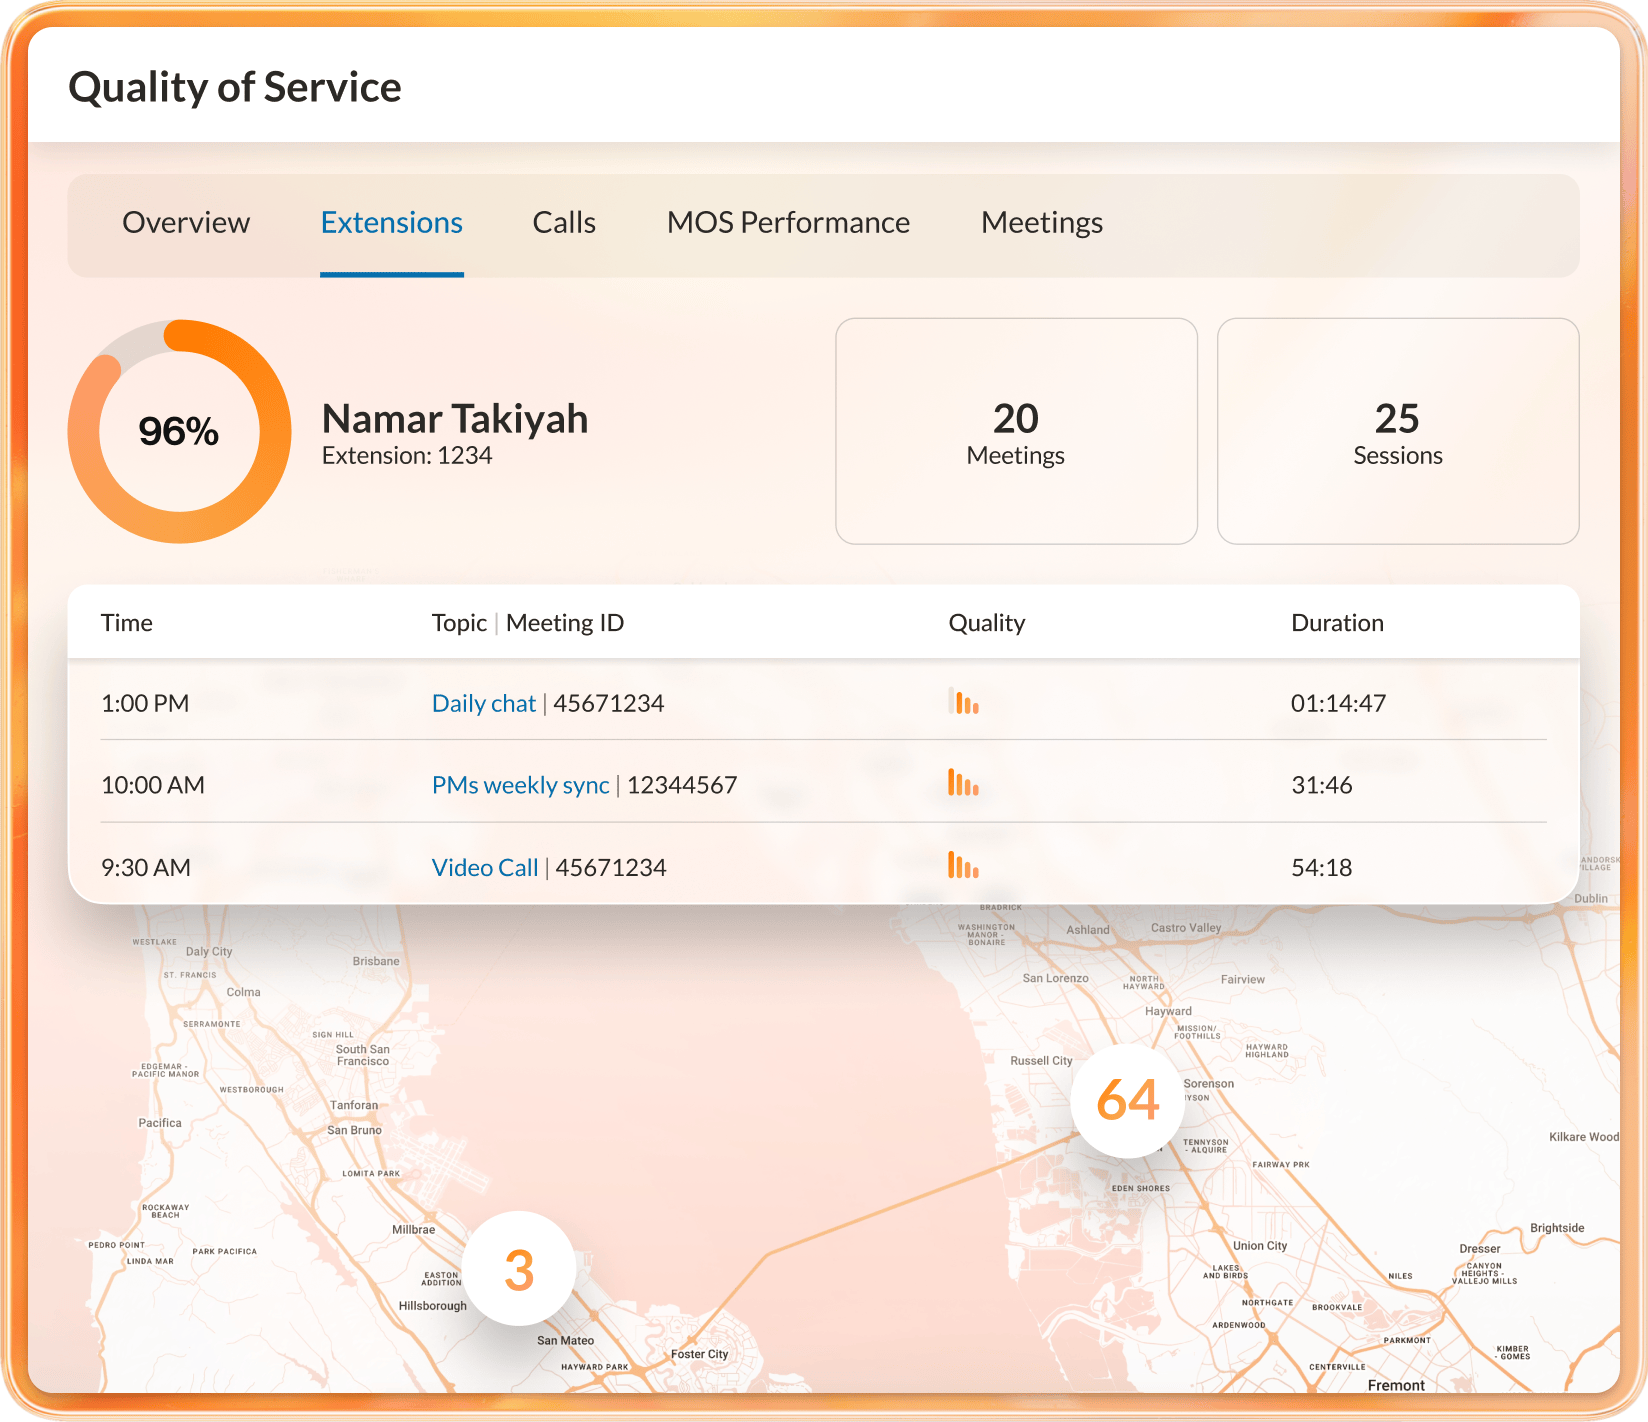1648x1422 pixels.
Task: Open the Meetings tab
Action: (x=1041, y=223)
